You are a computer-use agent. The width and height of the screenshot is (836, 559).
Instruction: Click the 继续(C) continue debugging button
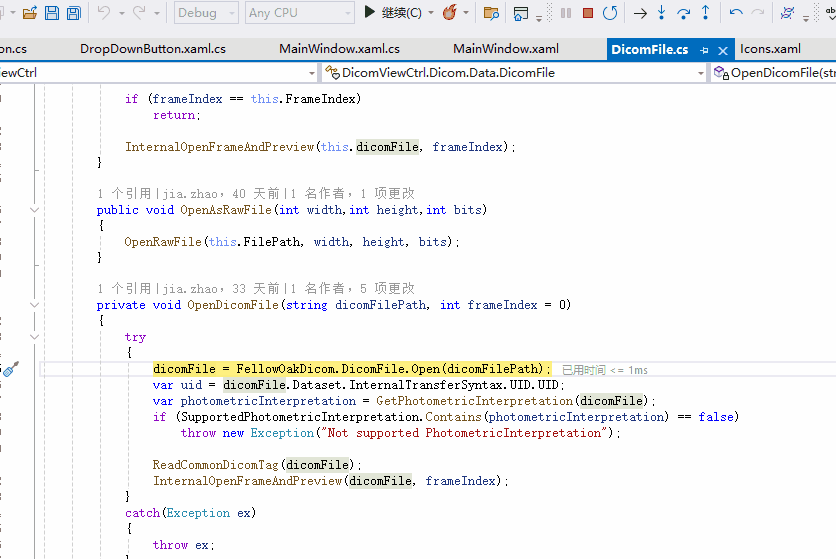pos(392,12)
